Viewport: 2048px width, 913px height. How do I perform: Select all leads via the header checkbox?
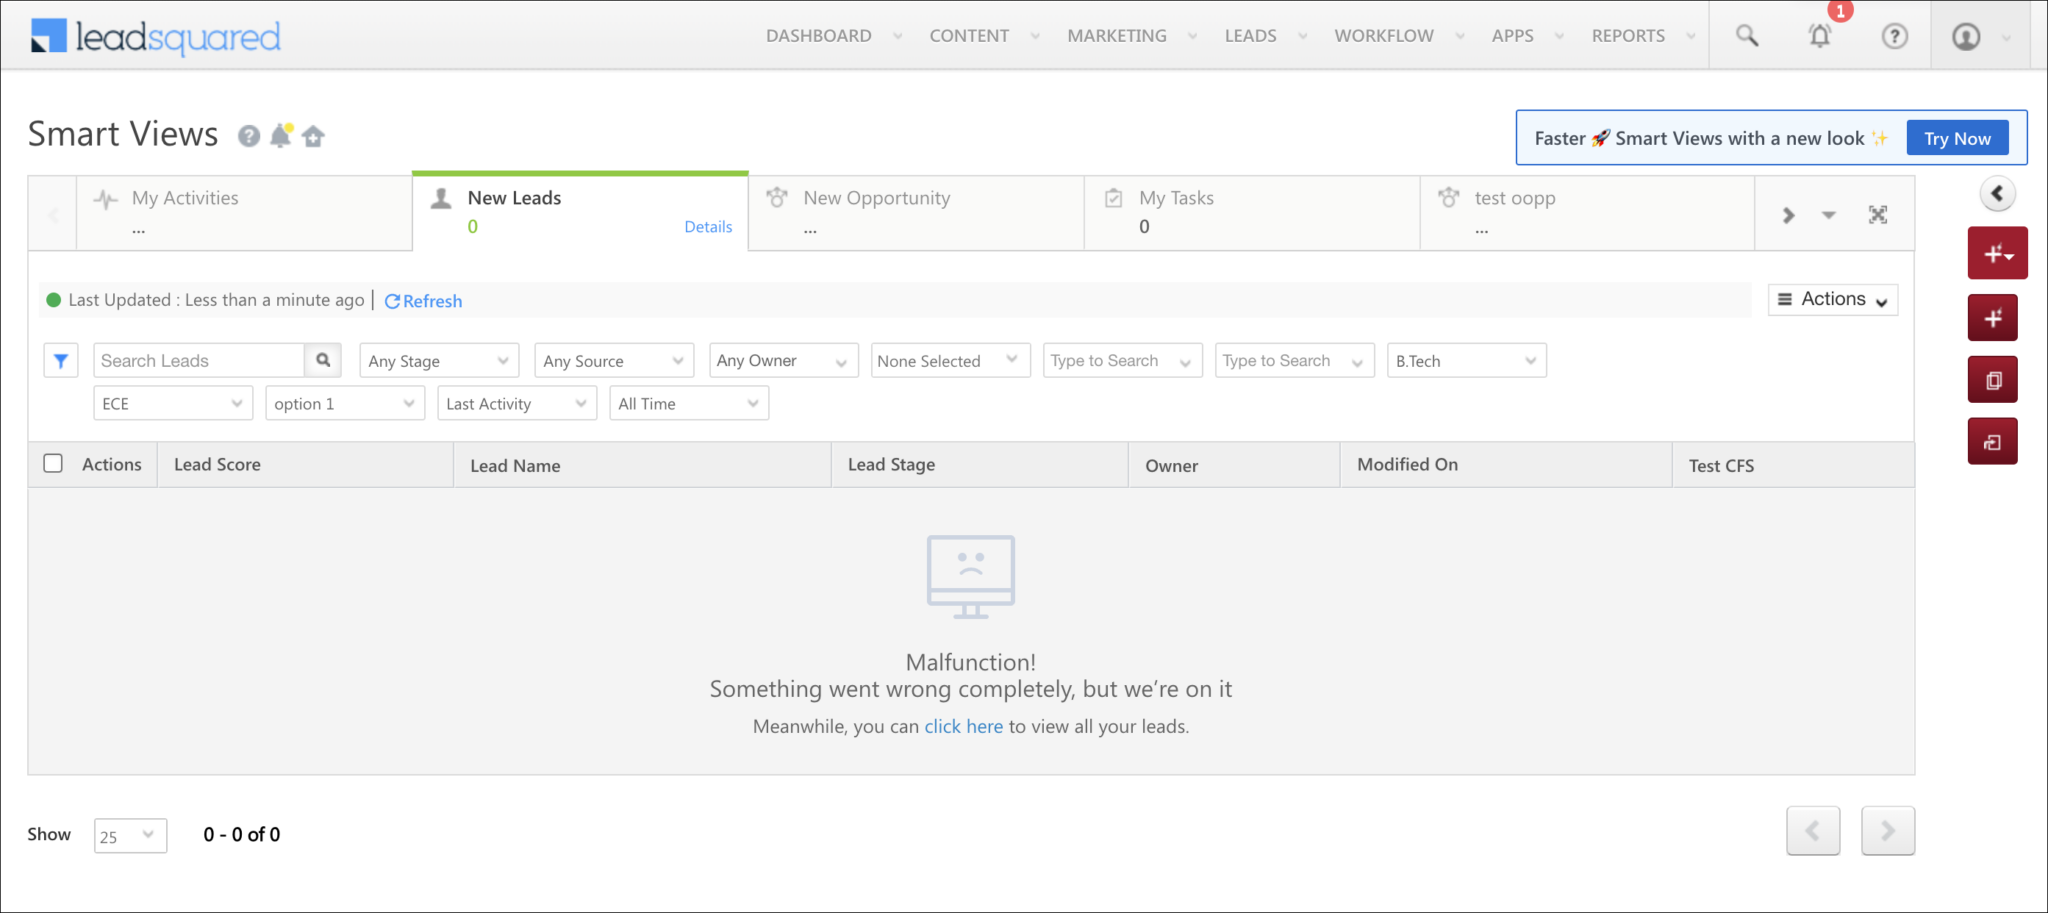point(53,463)
